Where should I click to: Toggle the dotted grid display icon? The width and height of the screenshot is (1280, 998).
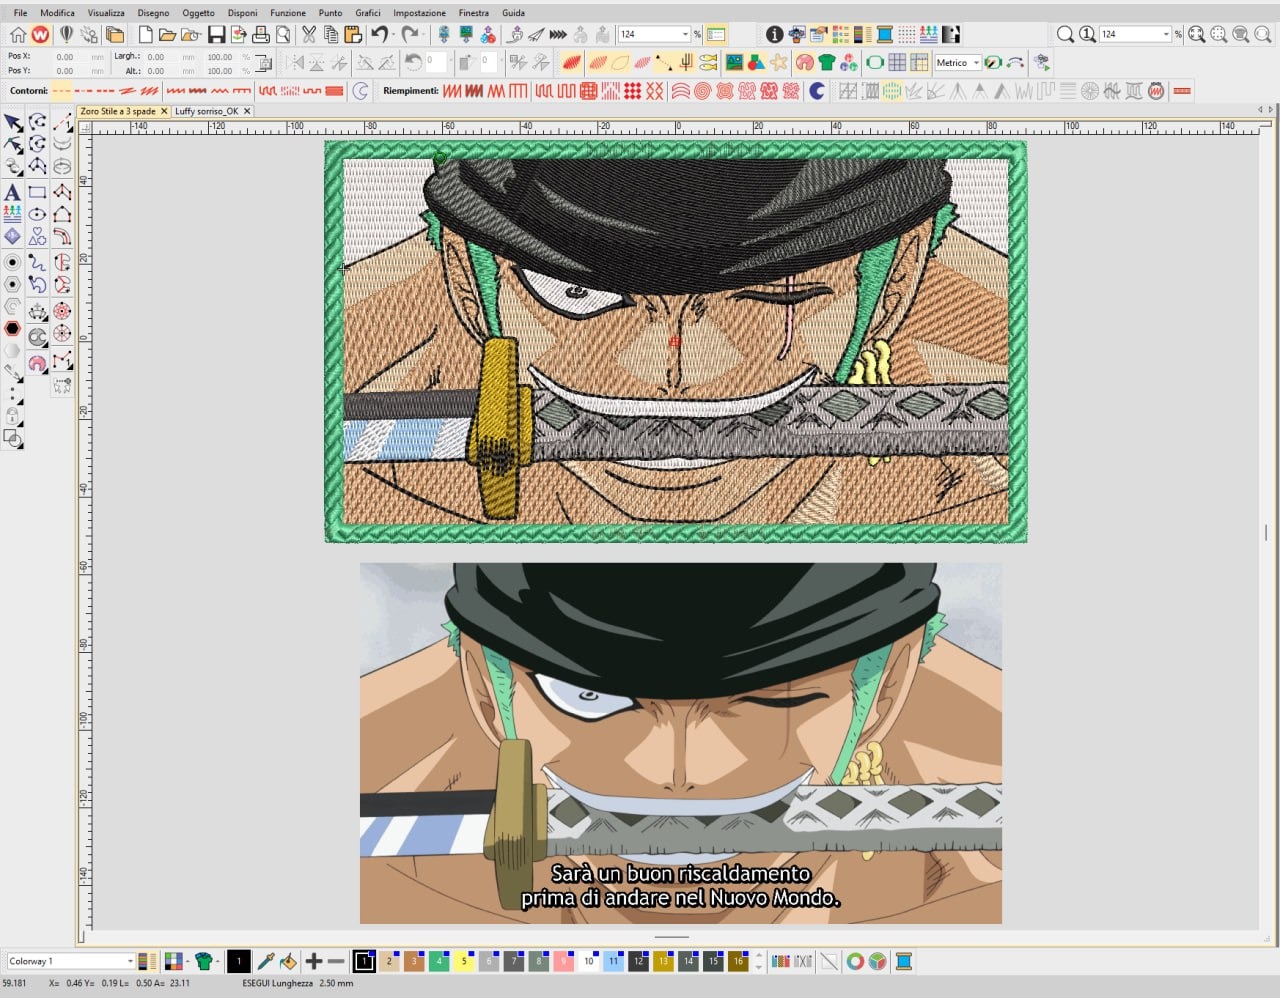(907, 35)
